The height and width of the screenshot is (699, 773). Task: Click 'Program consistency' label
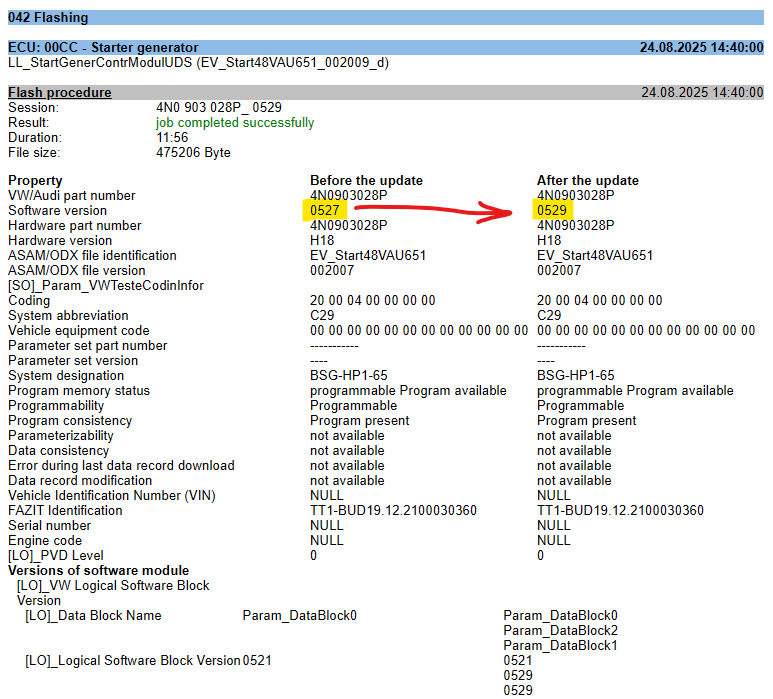70,420
